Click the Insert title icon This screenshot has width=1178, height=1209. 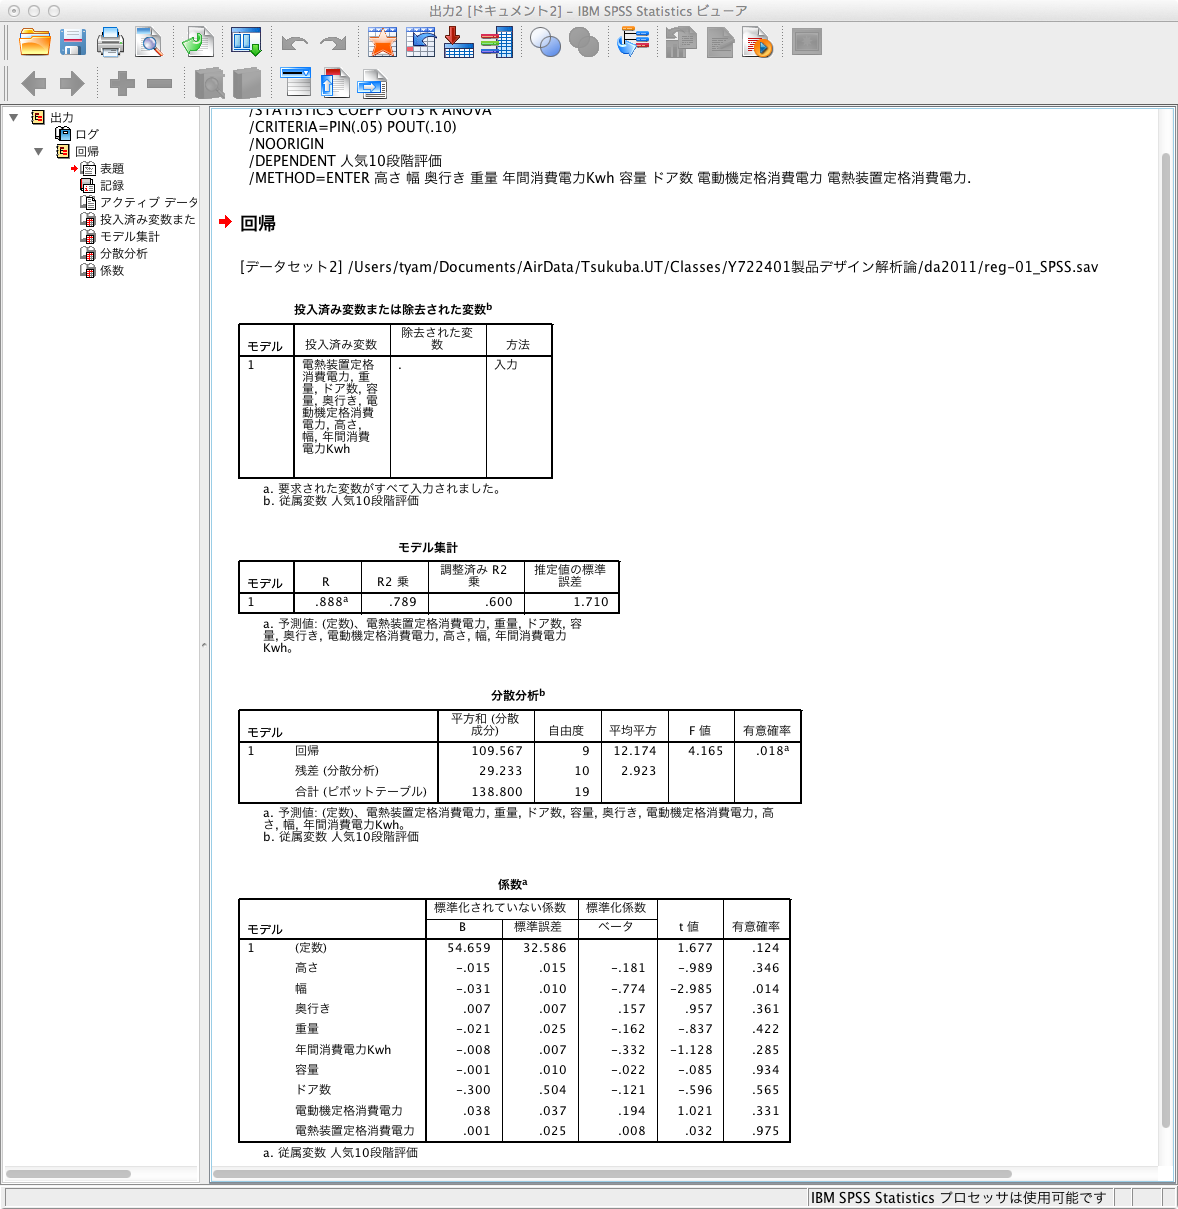(334, 83)
